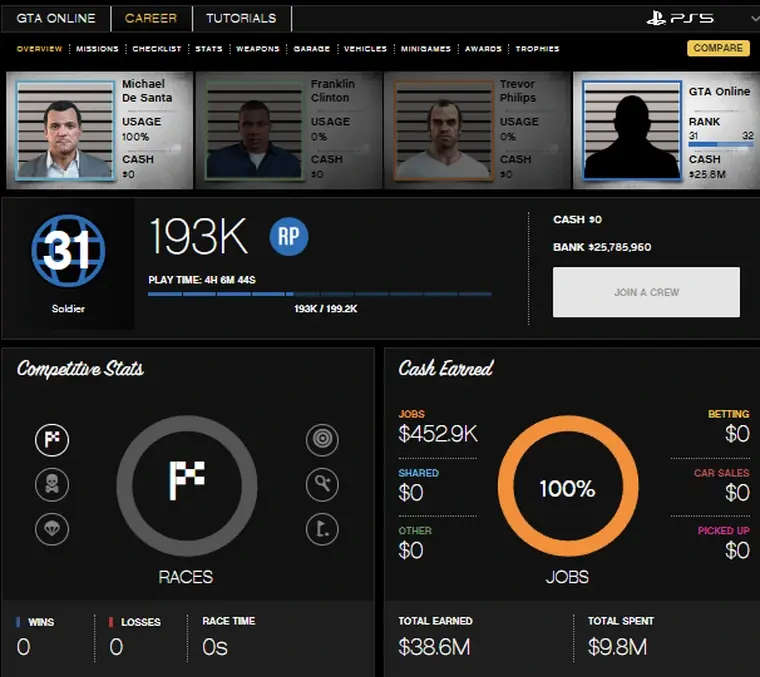Screen dimensions: 760x677
Task: Select the Tennis racket icon
Action: pos(322,484)
